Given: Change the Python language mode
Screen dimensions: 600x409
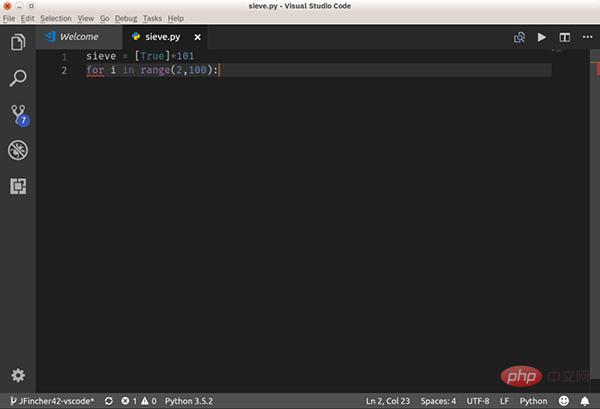Looking at the screenshot, I should coord(533,401).
